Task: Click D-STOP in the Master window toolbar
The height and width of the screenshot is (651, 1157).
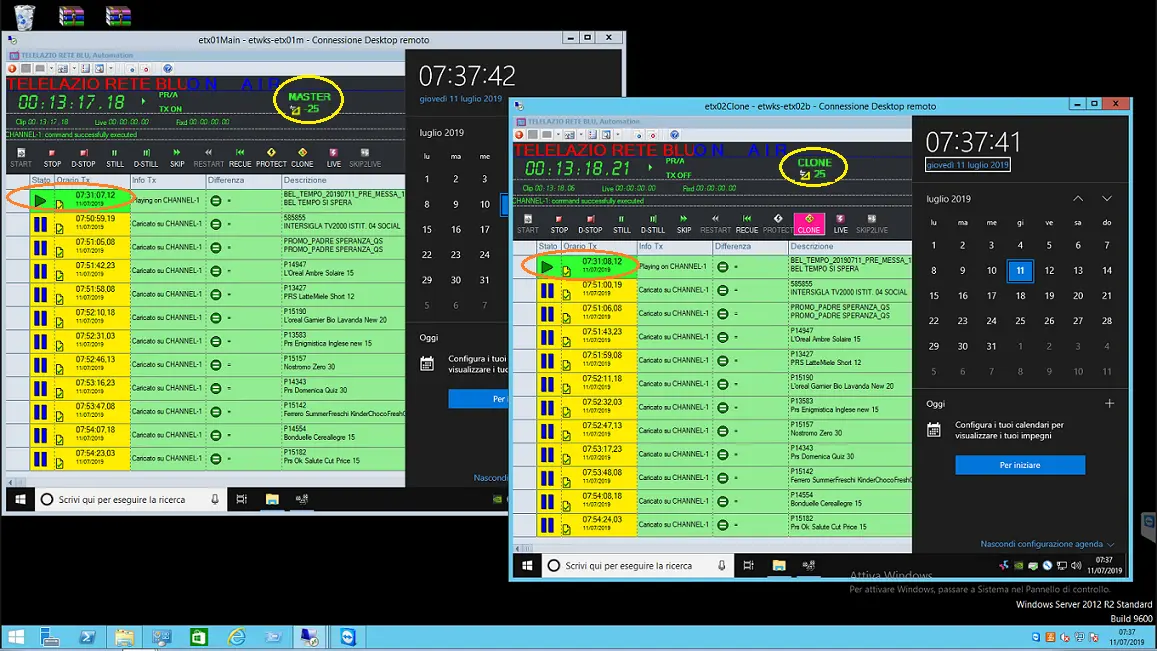Action: pos(83,158)
